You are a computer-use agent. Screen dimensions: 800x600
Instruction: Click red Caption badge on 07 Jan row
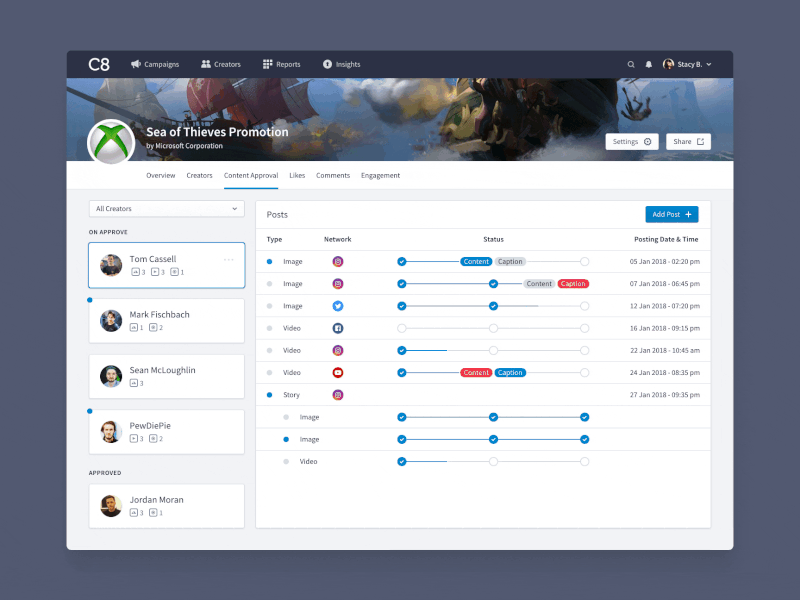click(573, 284)
